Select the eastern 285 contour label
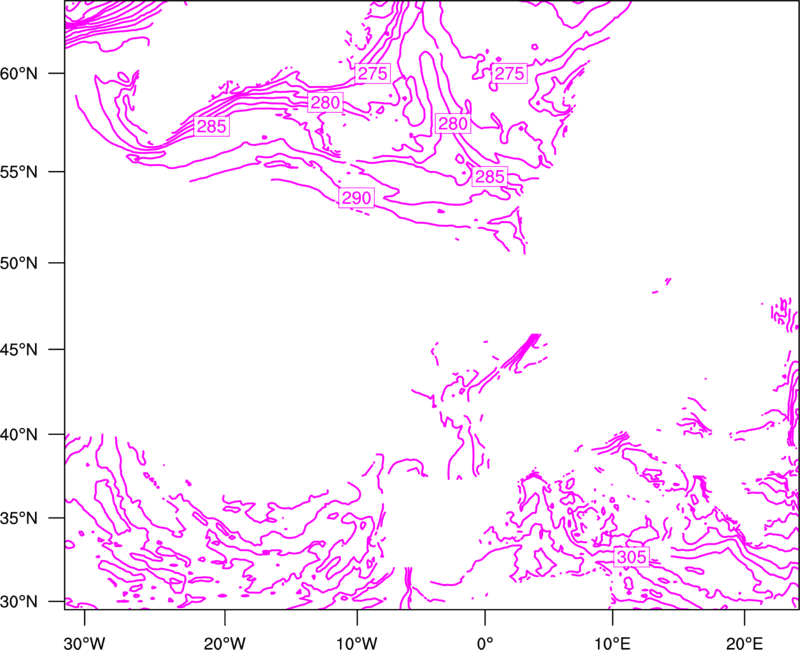The width and height of the screenshot is (800, 650). tap(490, 177)
